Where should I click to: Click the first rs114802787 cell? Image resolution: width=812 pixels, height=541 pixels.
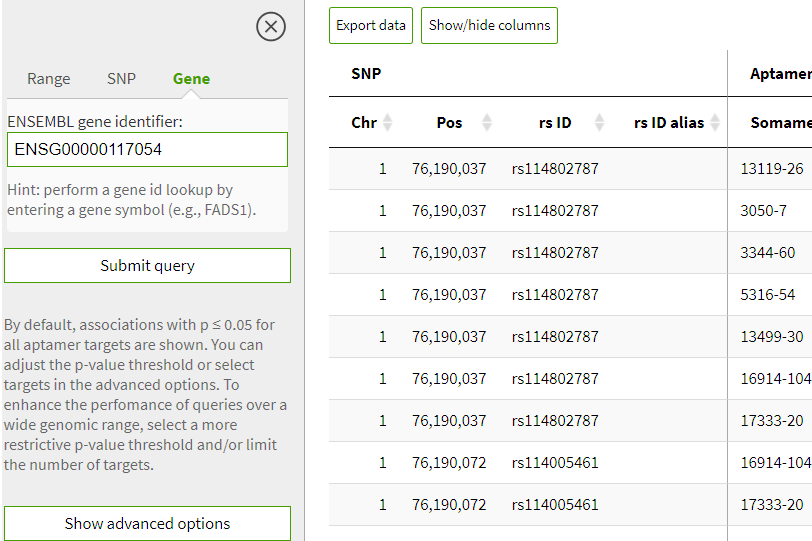coord(554,169)
